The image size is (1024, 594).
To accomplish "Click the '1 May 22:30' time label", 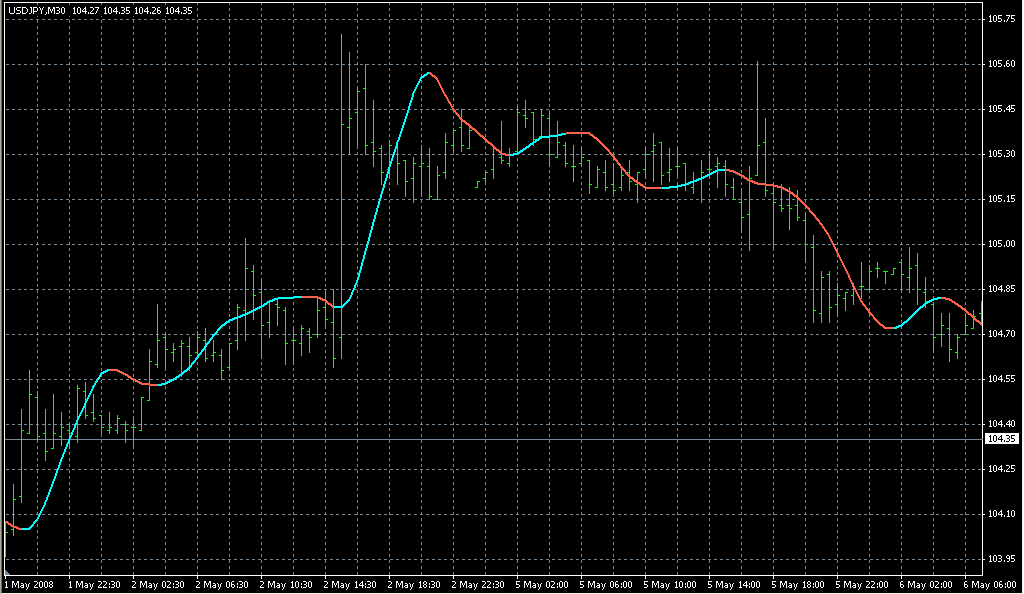I will coord(94,584).
